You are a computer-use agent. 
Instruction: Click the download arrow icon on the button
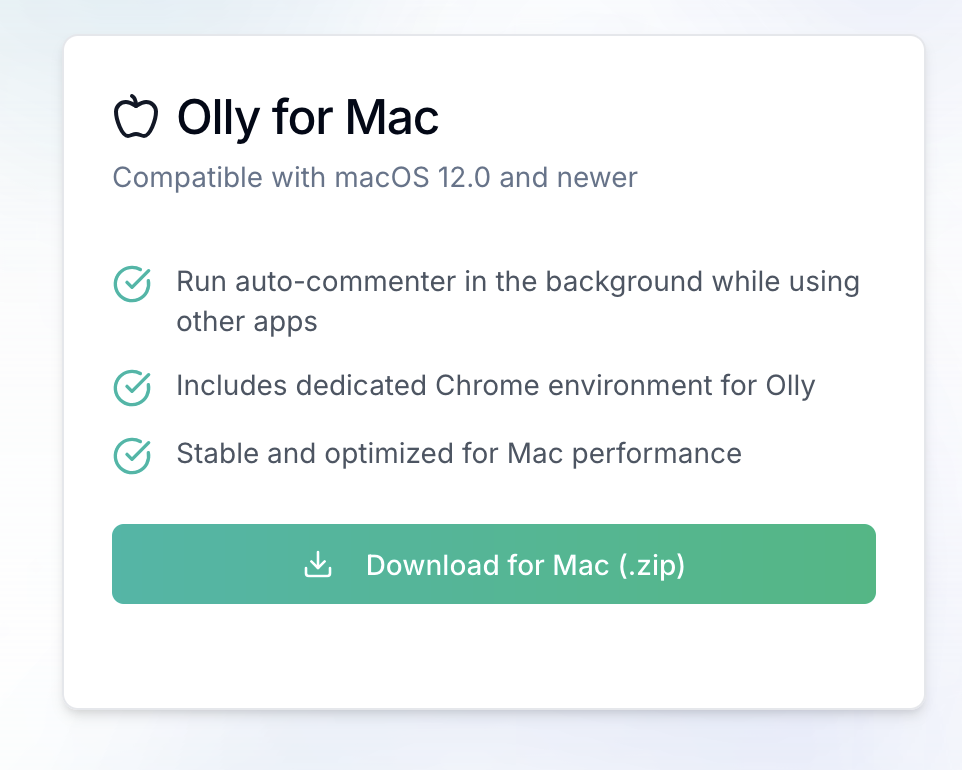pyautogui.click(x=318, y=565)
